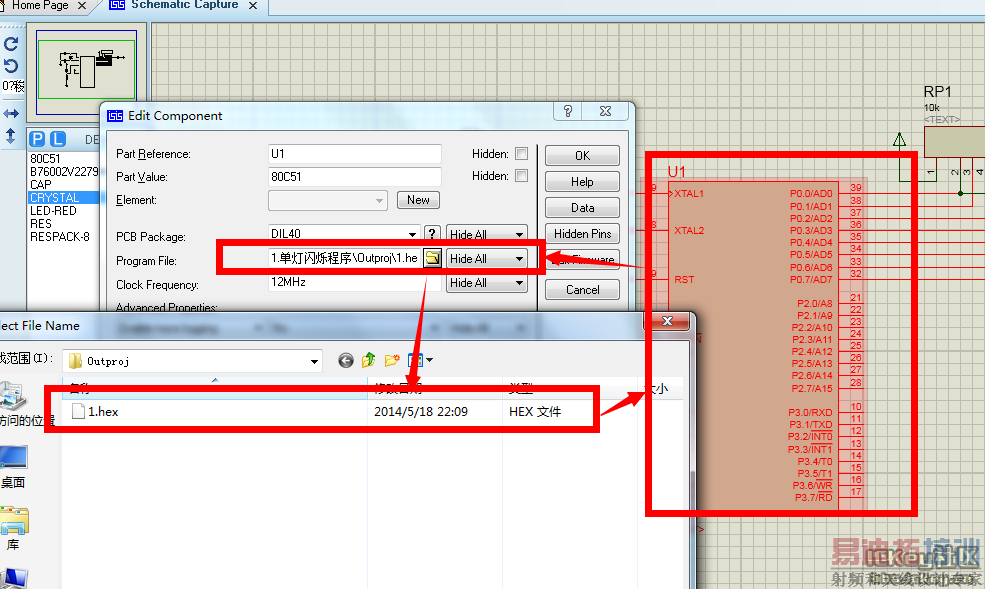Select 80C51 in device list
985x589 pixels.
[x=45, y=159]
